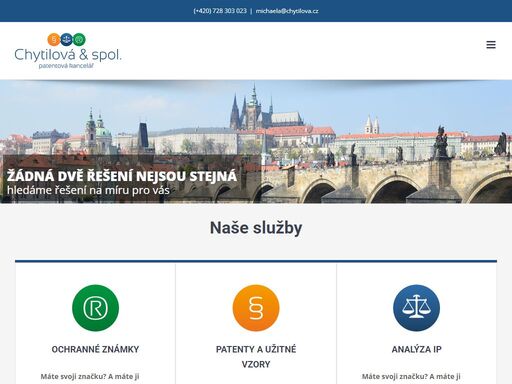
Task: Open the hamburger navigation menu
Action: point(491,44)
